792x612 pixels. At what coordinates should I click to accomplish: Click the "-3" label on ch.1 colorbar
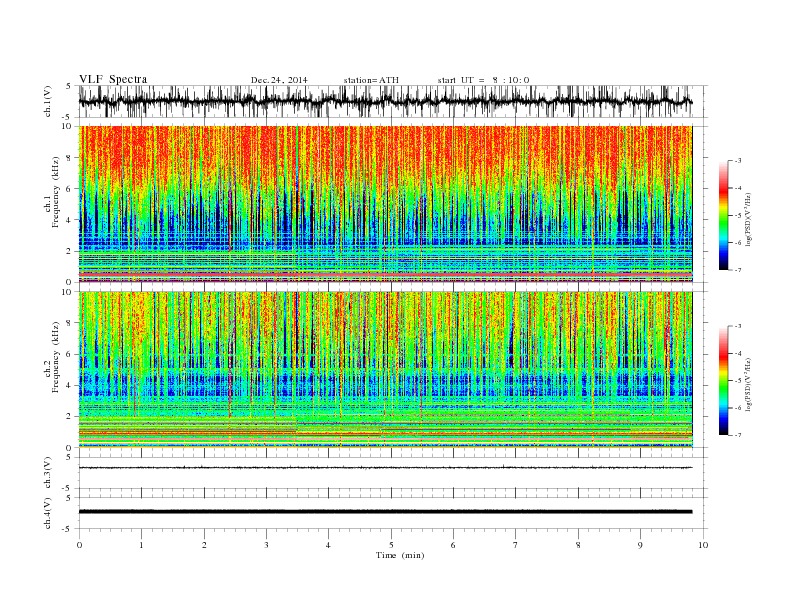tap(737, 161)
